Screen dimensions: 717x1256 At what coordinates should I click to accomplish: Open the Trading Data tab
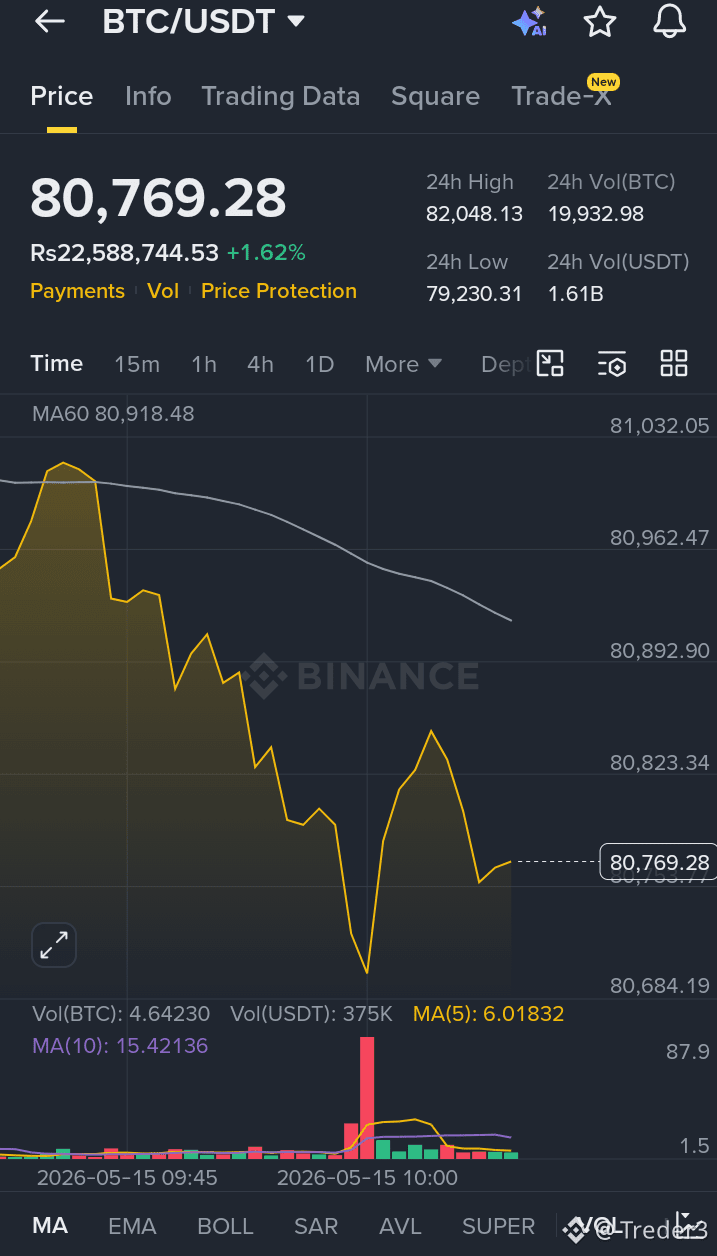[x=280, y=96]
